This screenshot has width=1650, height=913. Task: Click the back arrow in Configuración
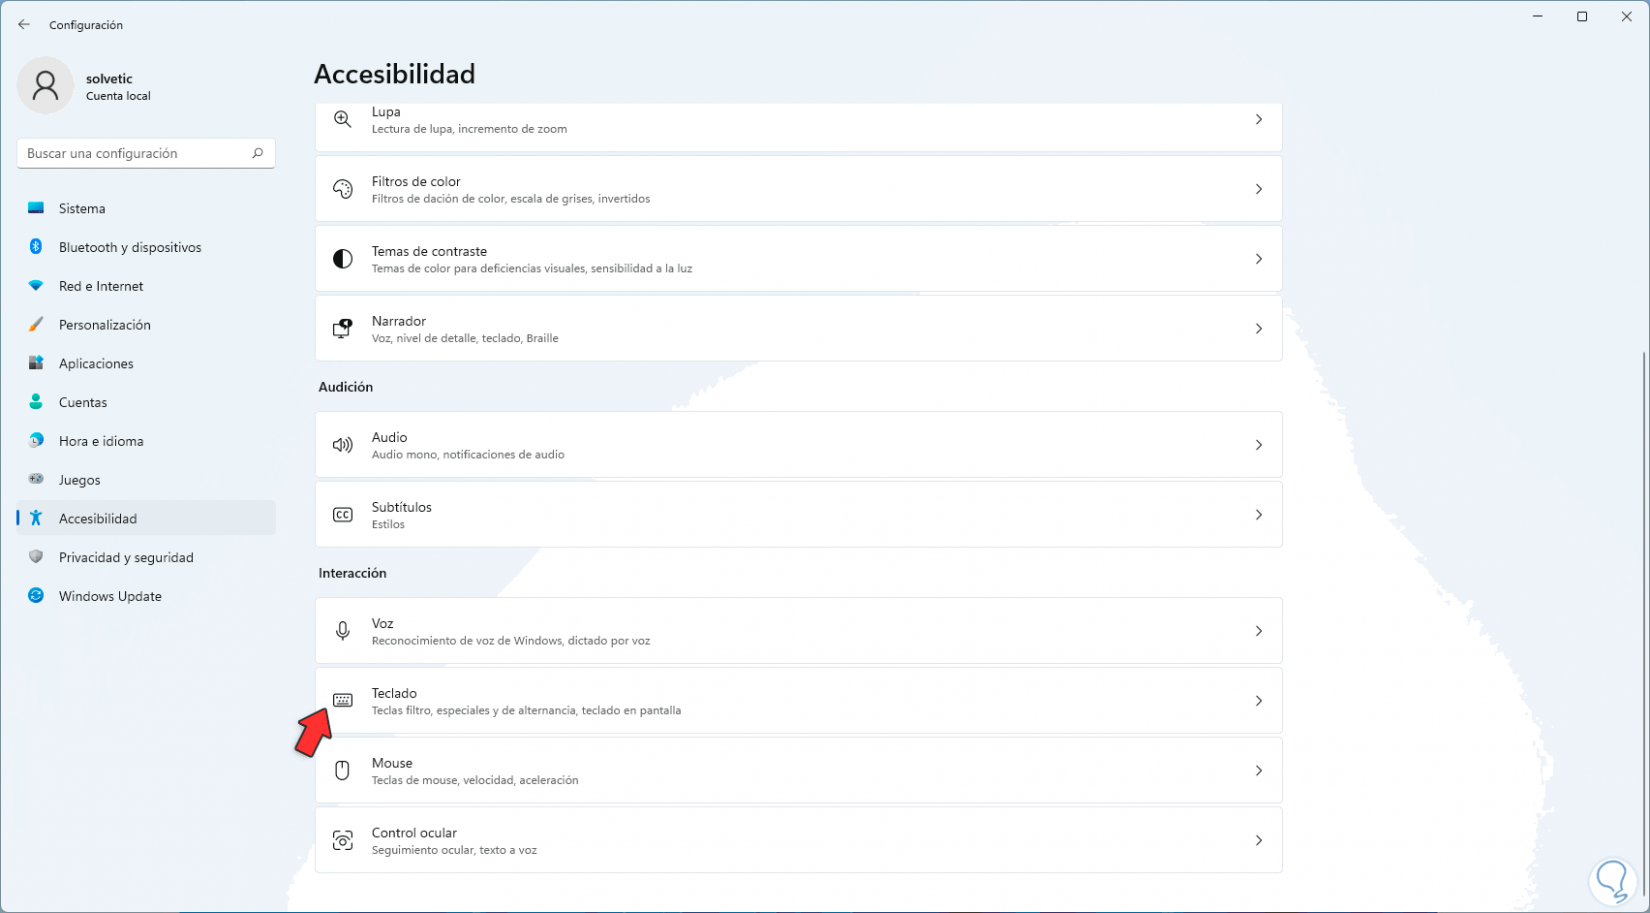24,25
